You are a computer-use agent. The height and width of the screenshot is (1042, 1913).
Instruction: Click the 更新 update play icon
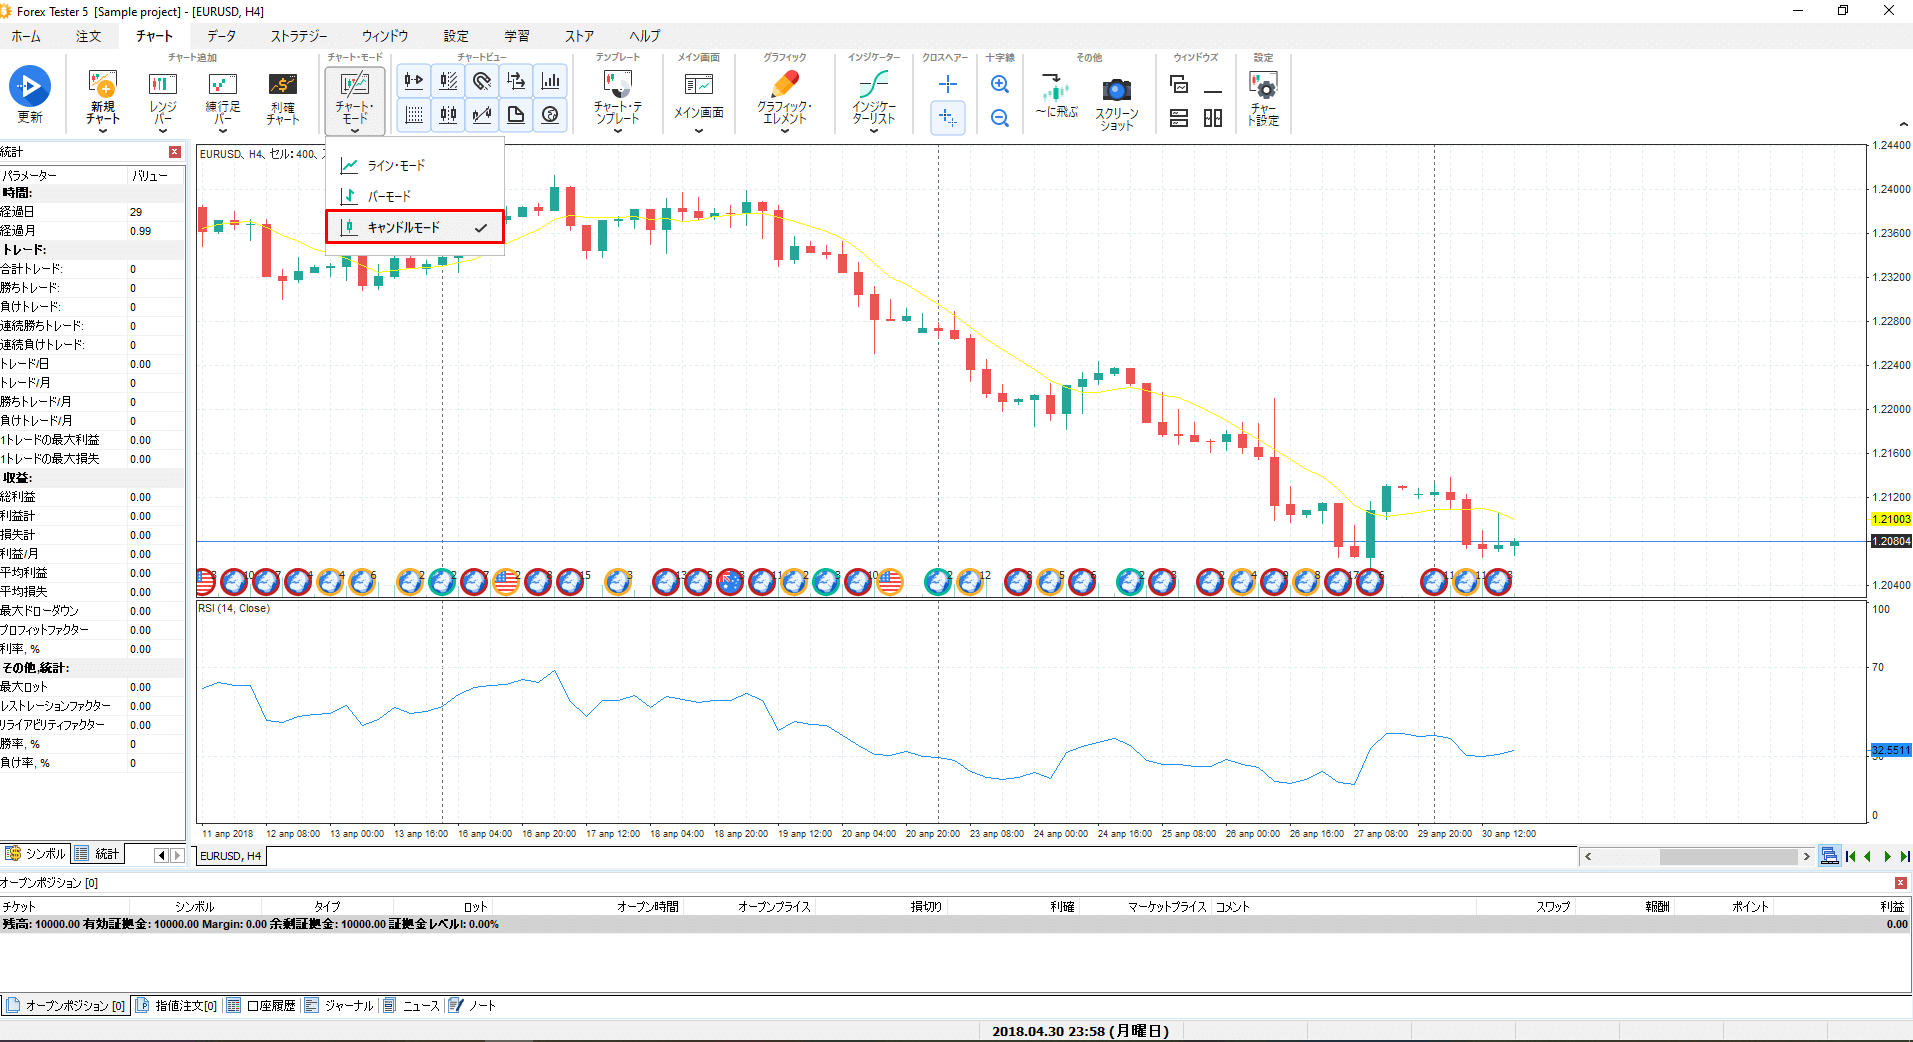(30, 87)
